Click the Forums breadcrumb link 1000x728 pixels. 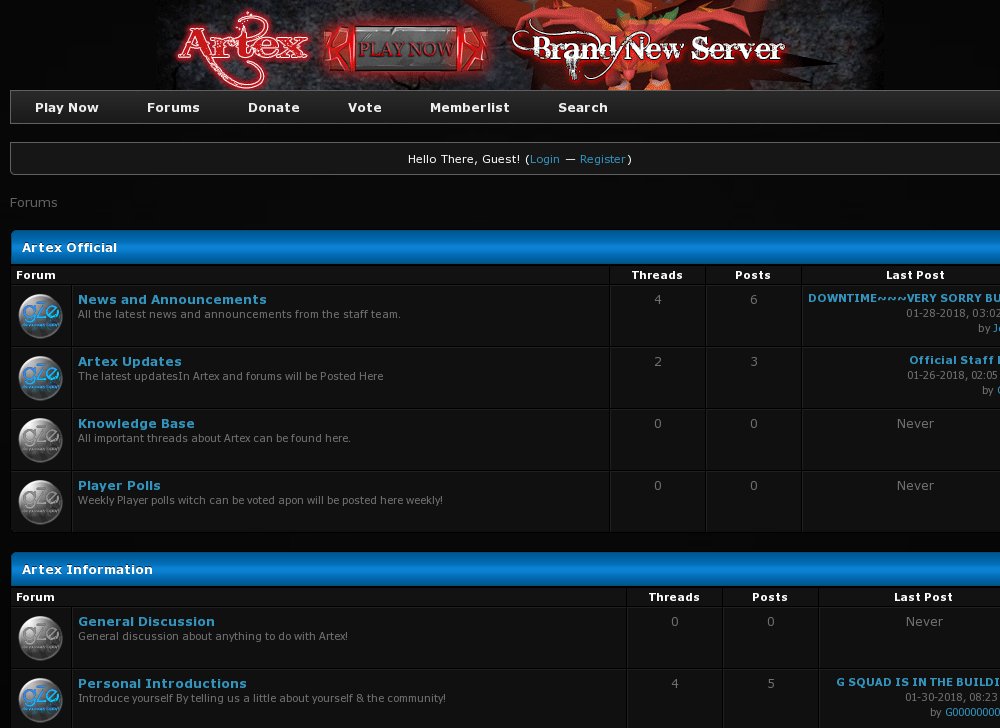tap(33, 202)
